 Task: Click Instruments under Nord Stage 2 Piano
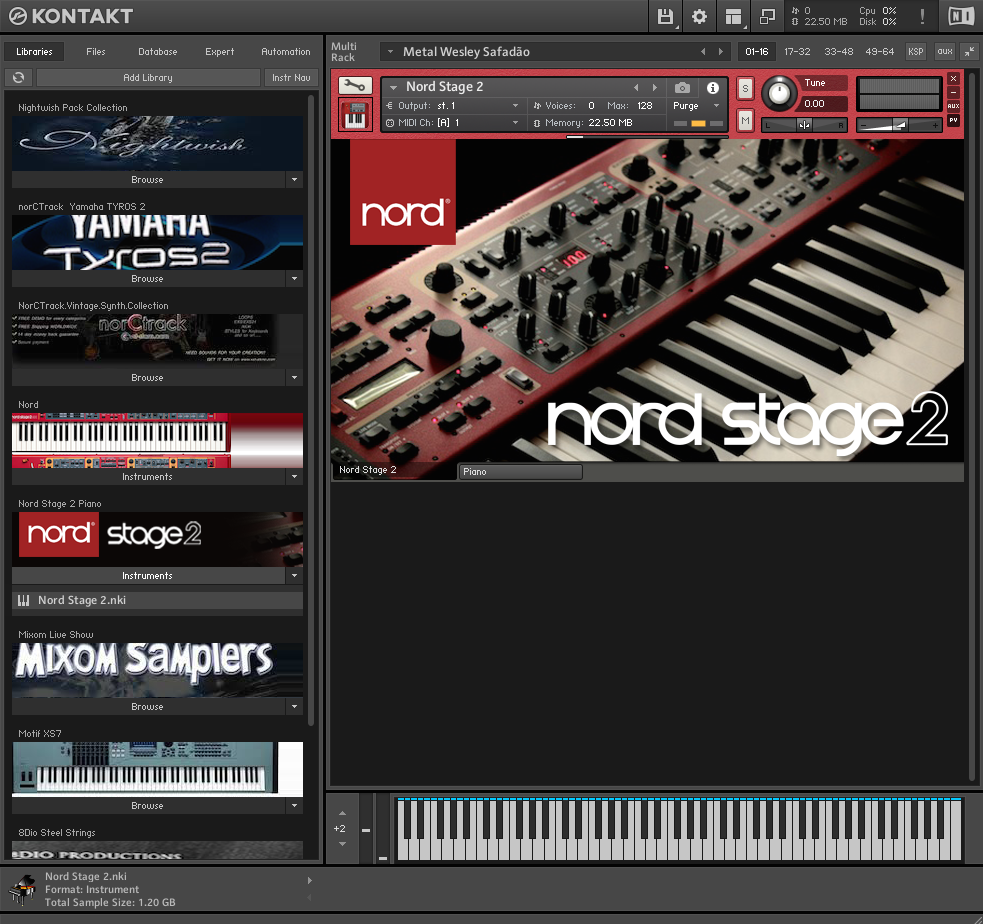tap(148, 575)
